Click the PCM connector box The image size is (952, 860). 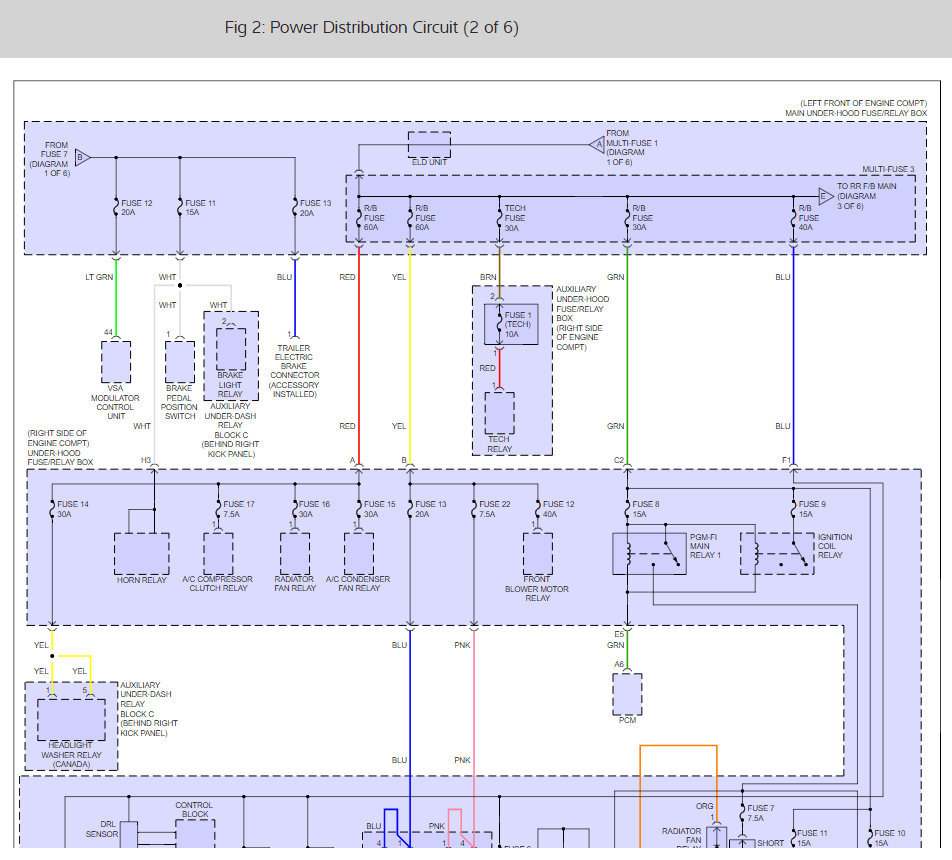click(627, 693)
